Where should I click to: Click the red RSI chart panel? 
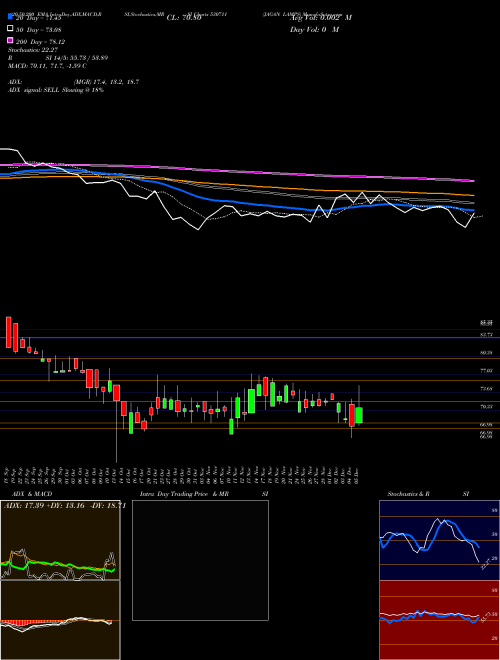(439, 620)
